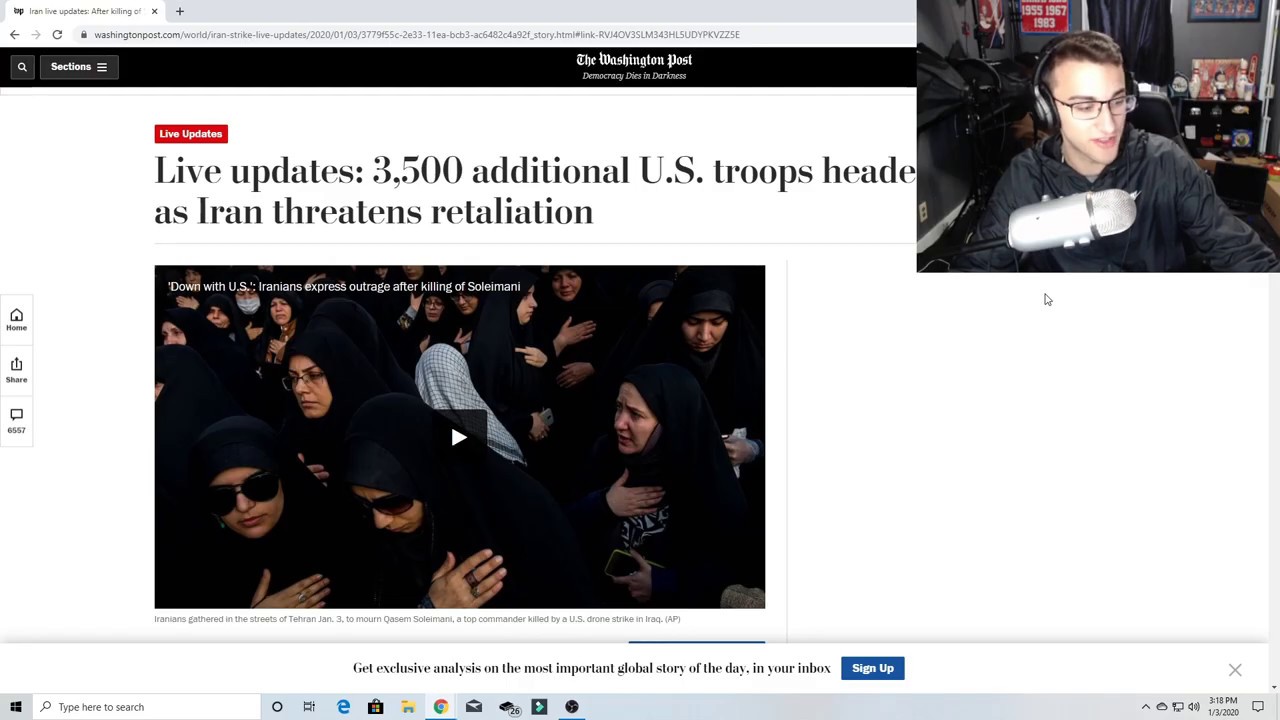The width and height of the screenshot is (1280, 720).
Task: Click the Home icon in left sidebar
Action: click(16, 320)
